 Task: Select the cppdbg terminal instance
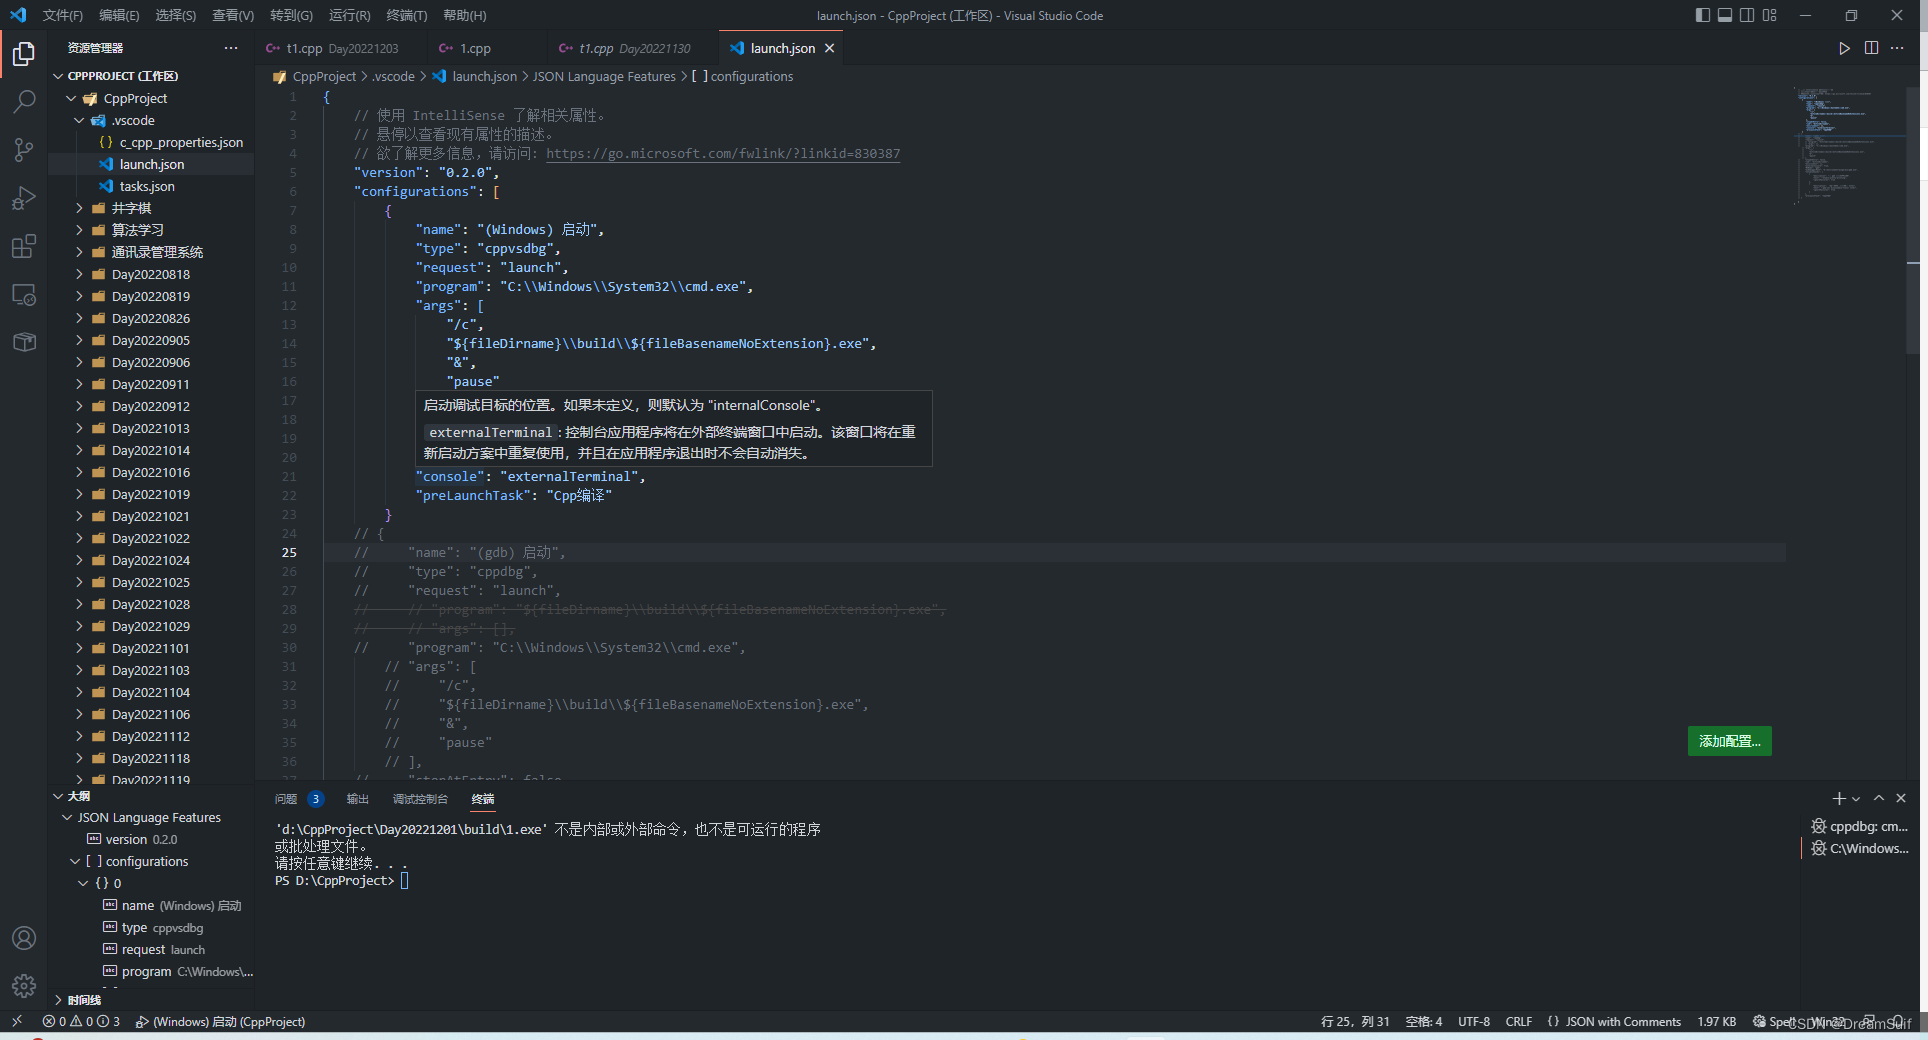(1860, 826)
